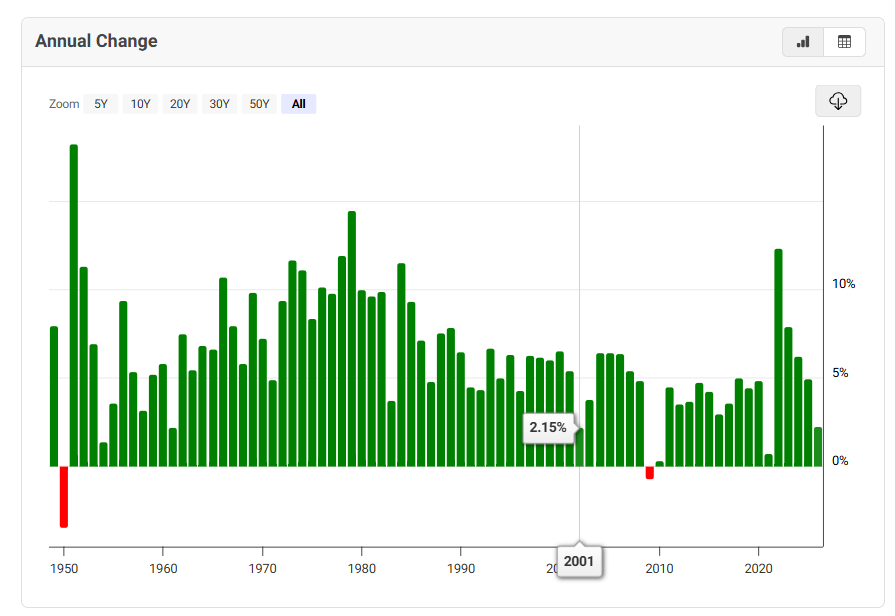Select the 5Y zoom range
The height and width of the screenshot is (616, 895).
coord(100,104)
